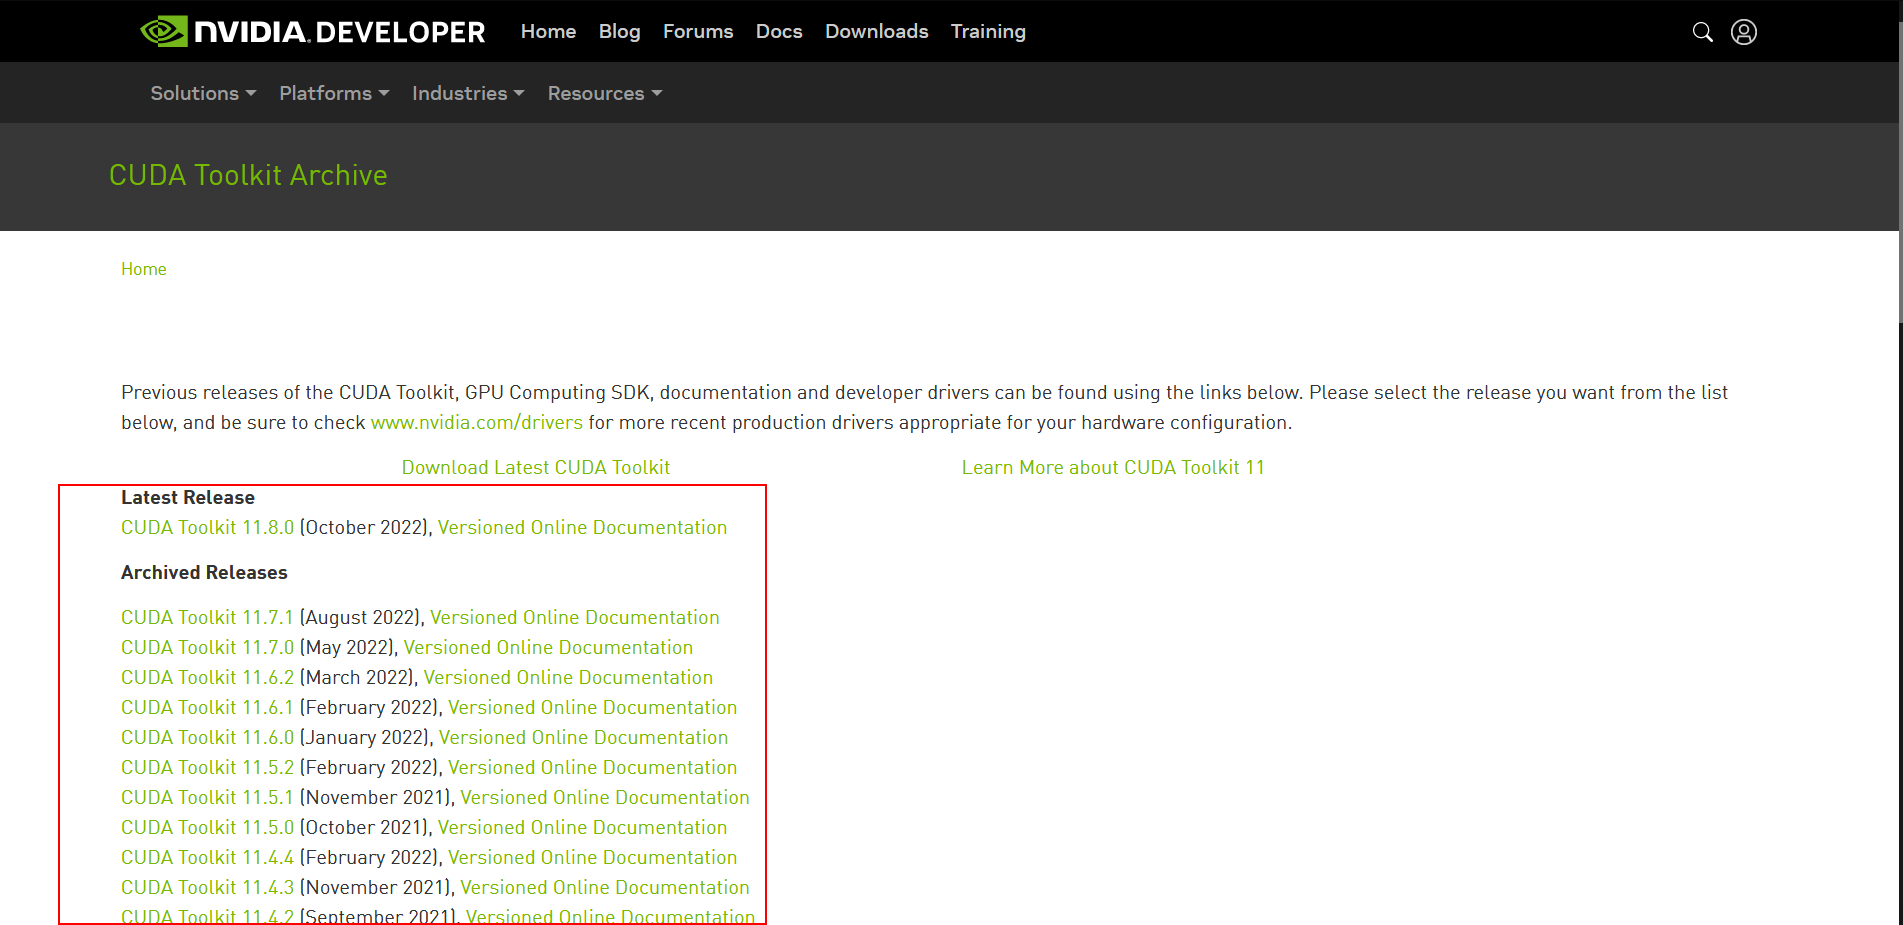
Task: Open CUDA Toolkit 11.5.2 link
Action: pos(208,767)
